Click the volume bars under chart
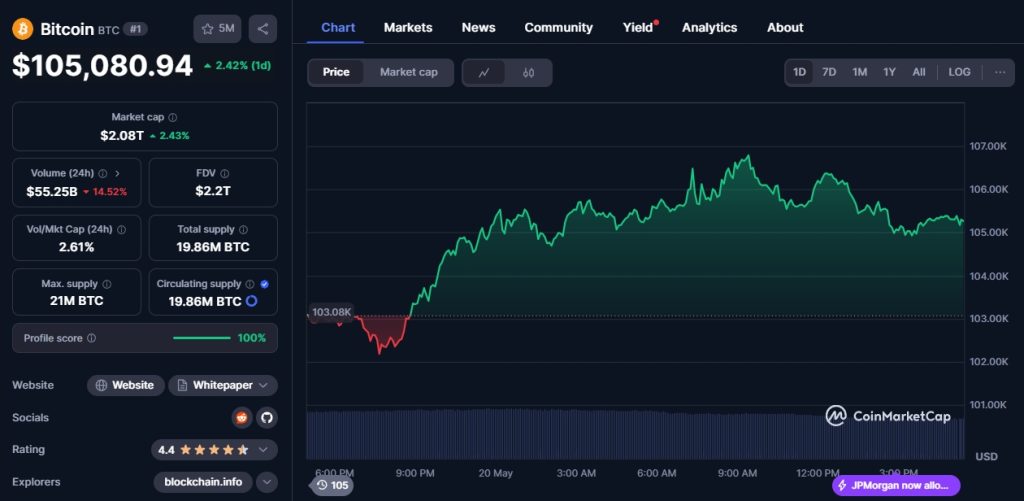The height and width of the screenshot is (501, 1024). point(635,434)
